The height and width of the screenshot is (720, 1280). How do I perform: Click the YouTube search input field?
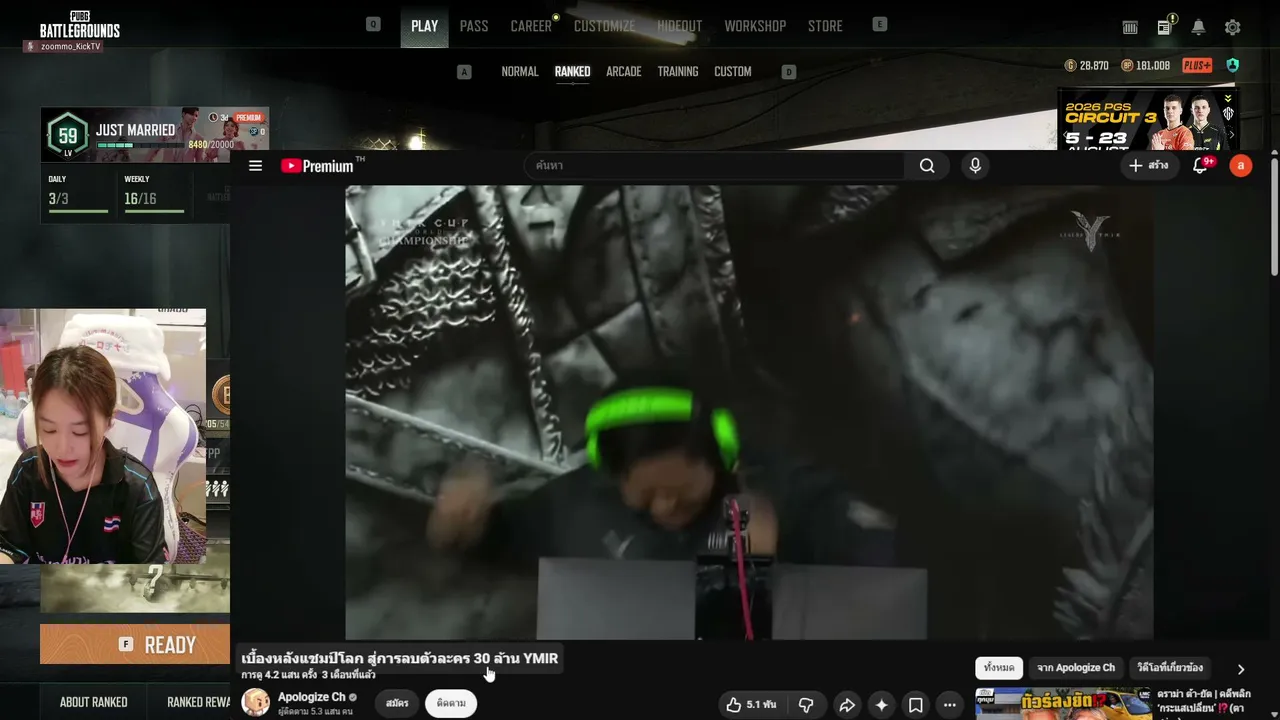pos(714,166)
